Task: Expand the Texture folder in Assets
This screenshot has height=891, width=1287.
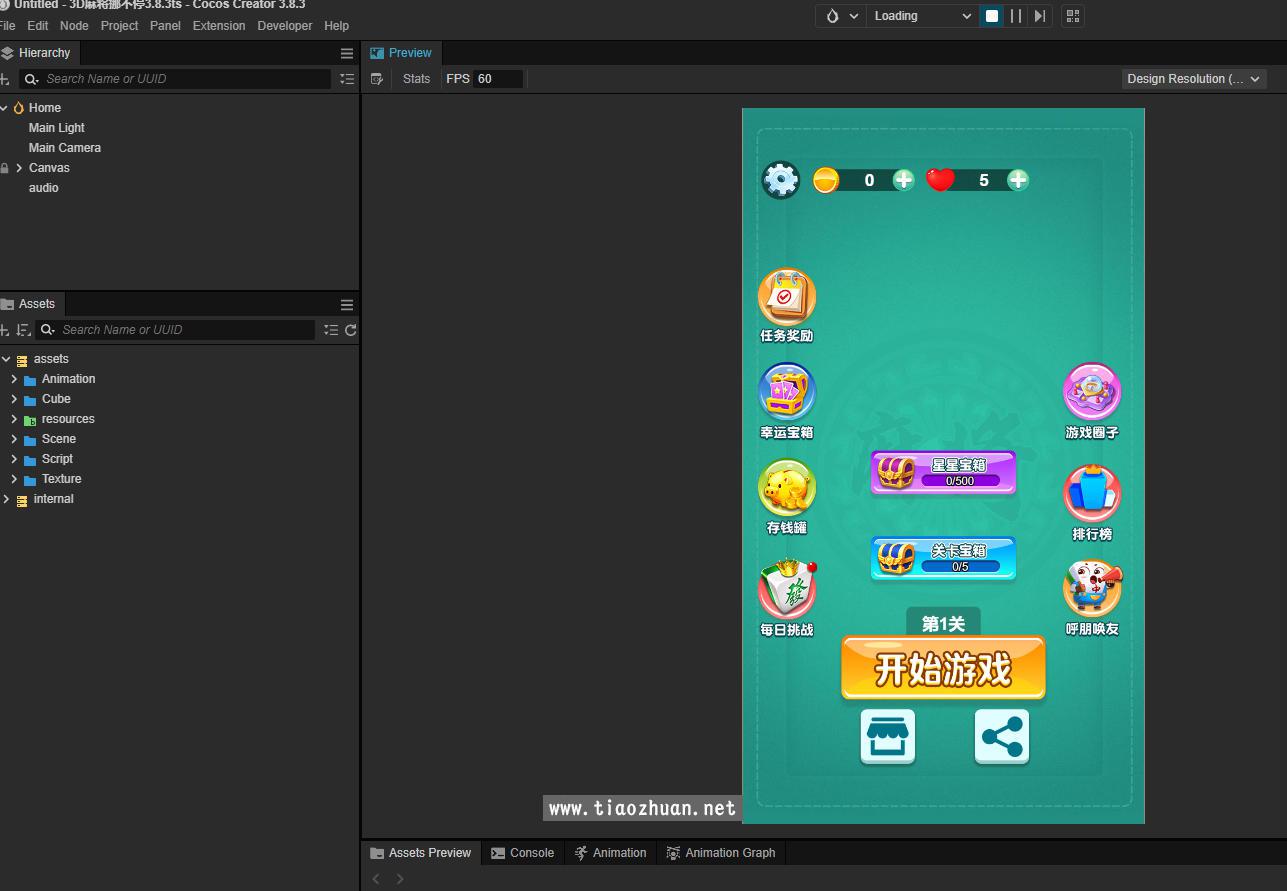Action: click(14, 479)
